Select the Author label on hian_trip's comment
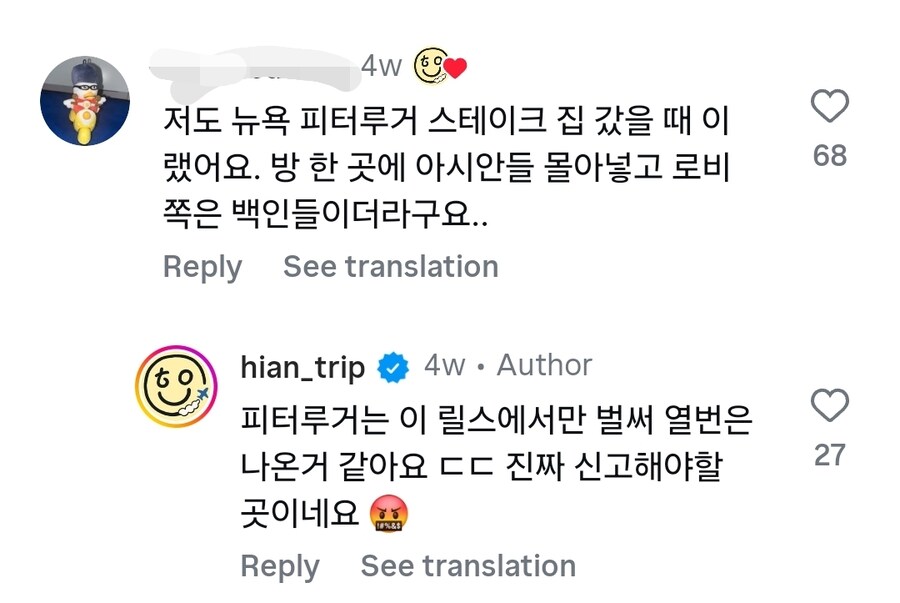 (541, 366)
